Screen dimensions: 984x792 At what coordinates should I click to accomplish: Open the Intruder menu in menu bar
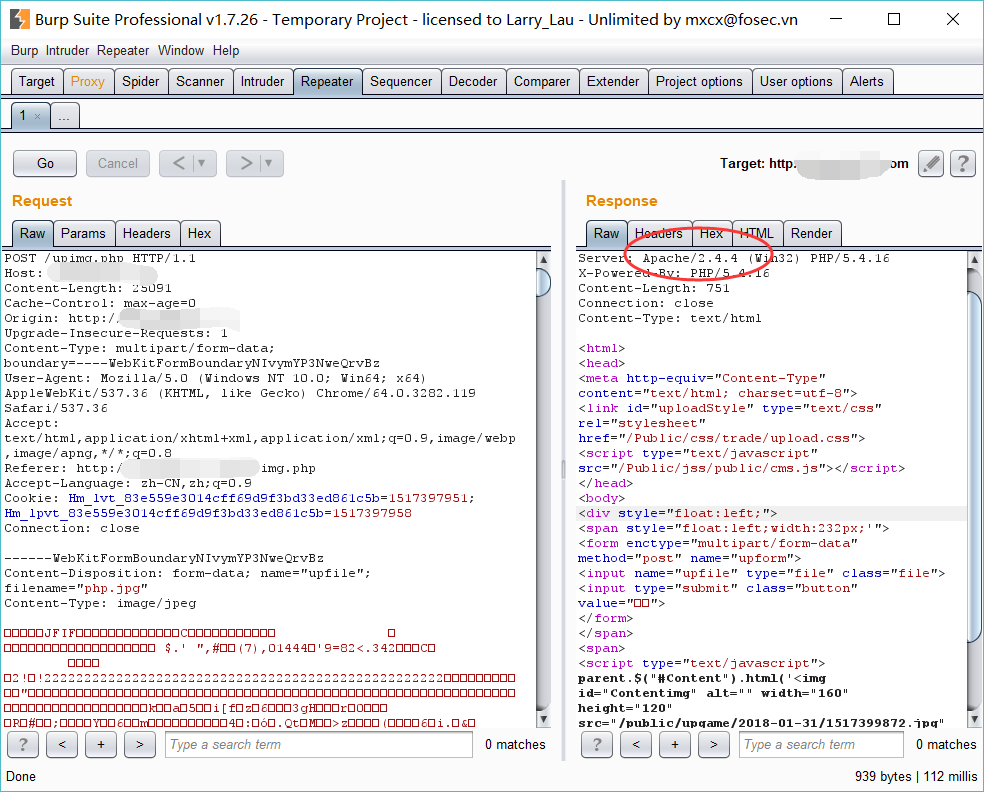[67, 51]
